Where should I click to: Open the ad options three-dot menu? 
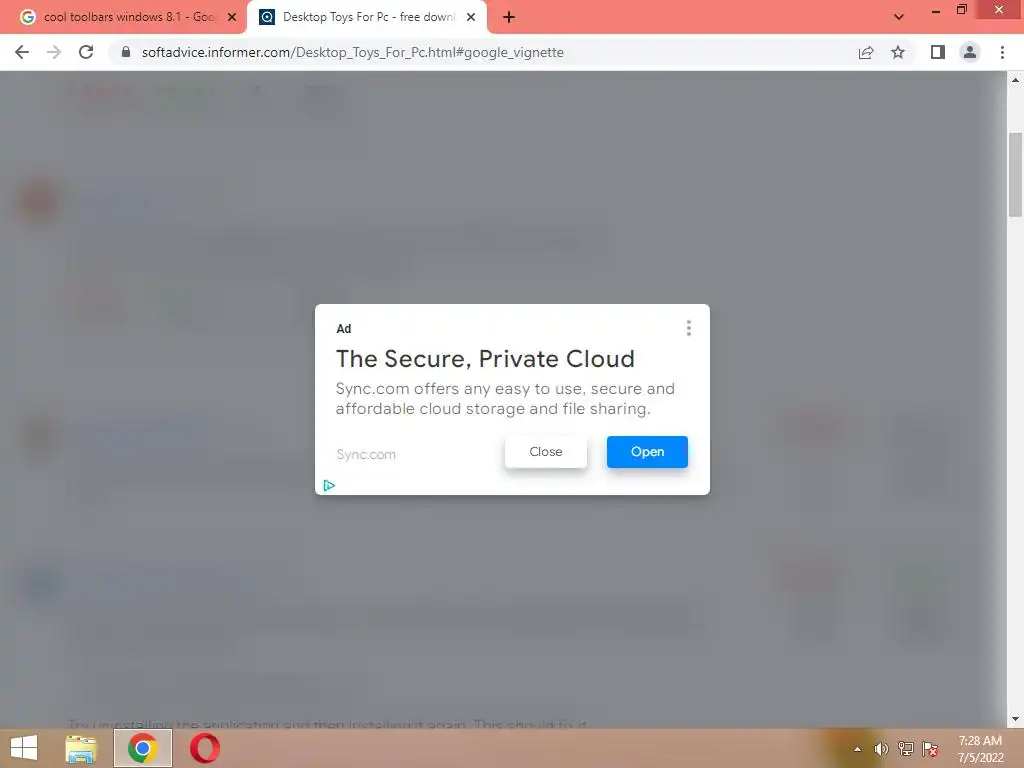coord(688,328)
